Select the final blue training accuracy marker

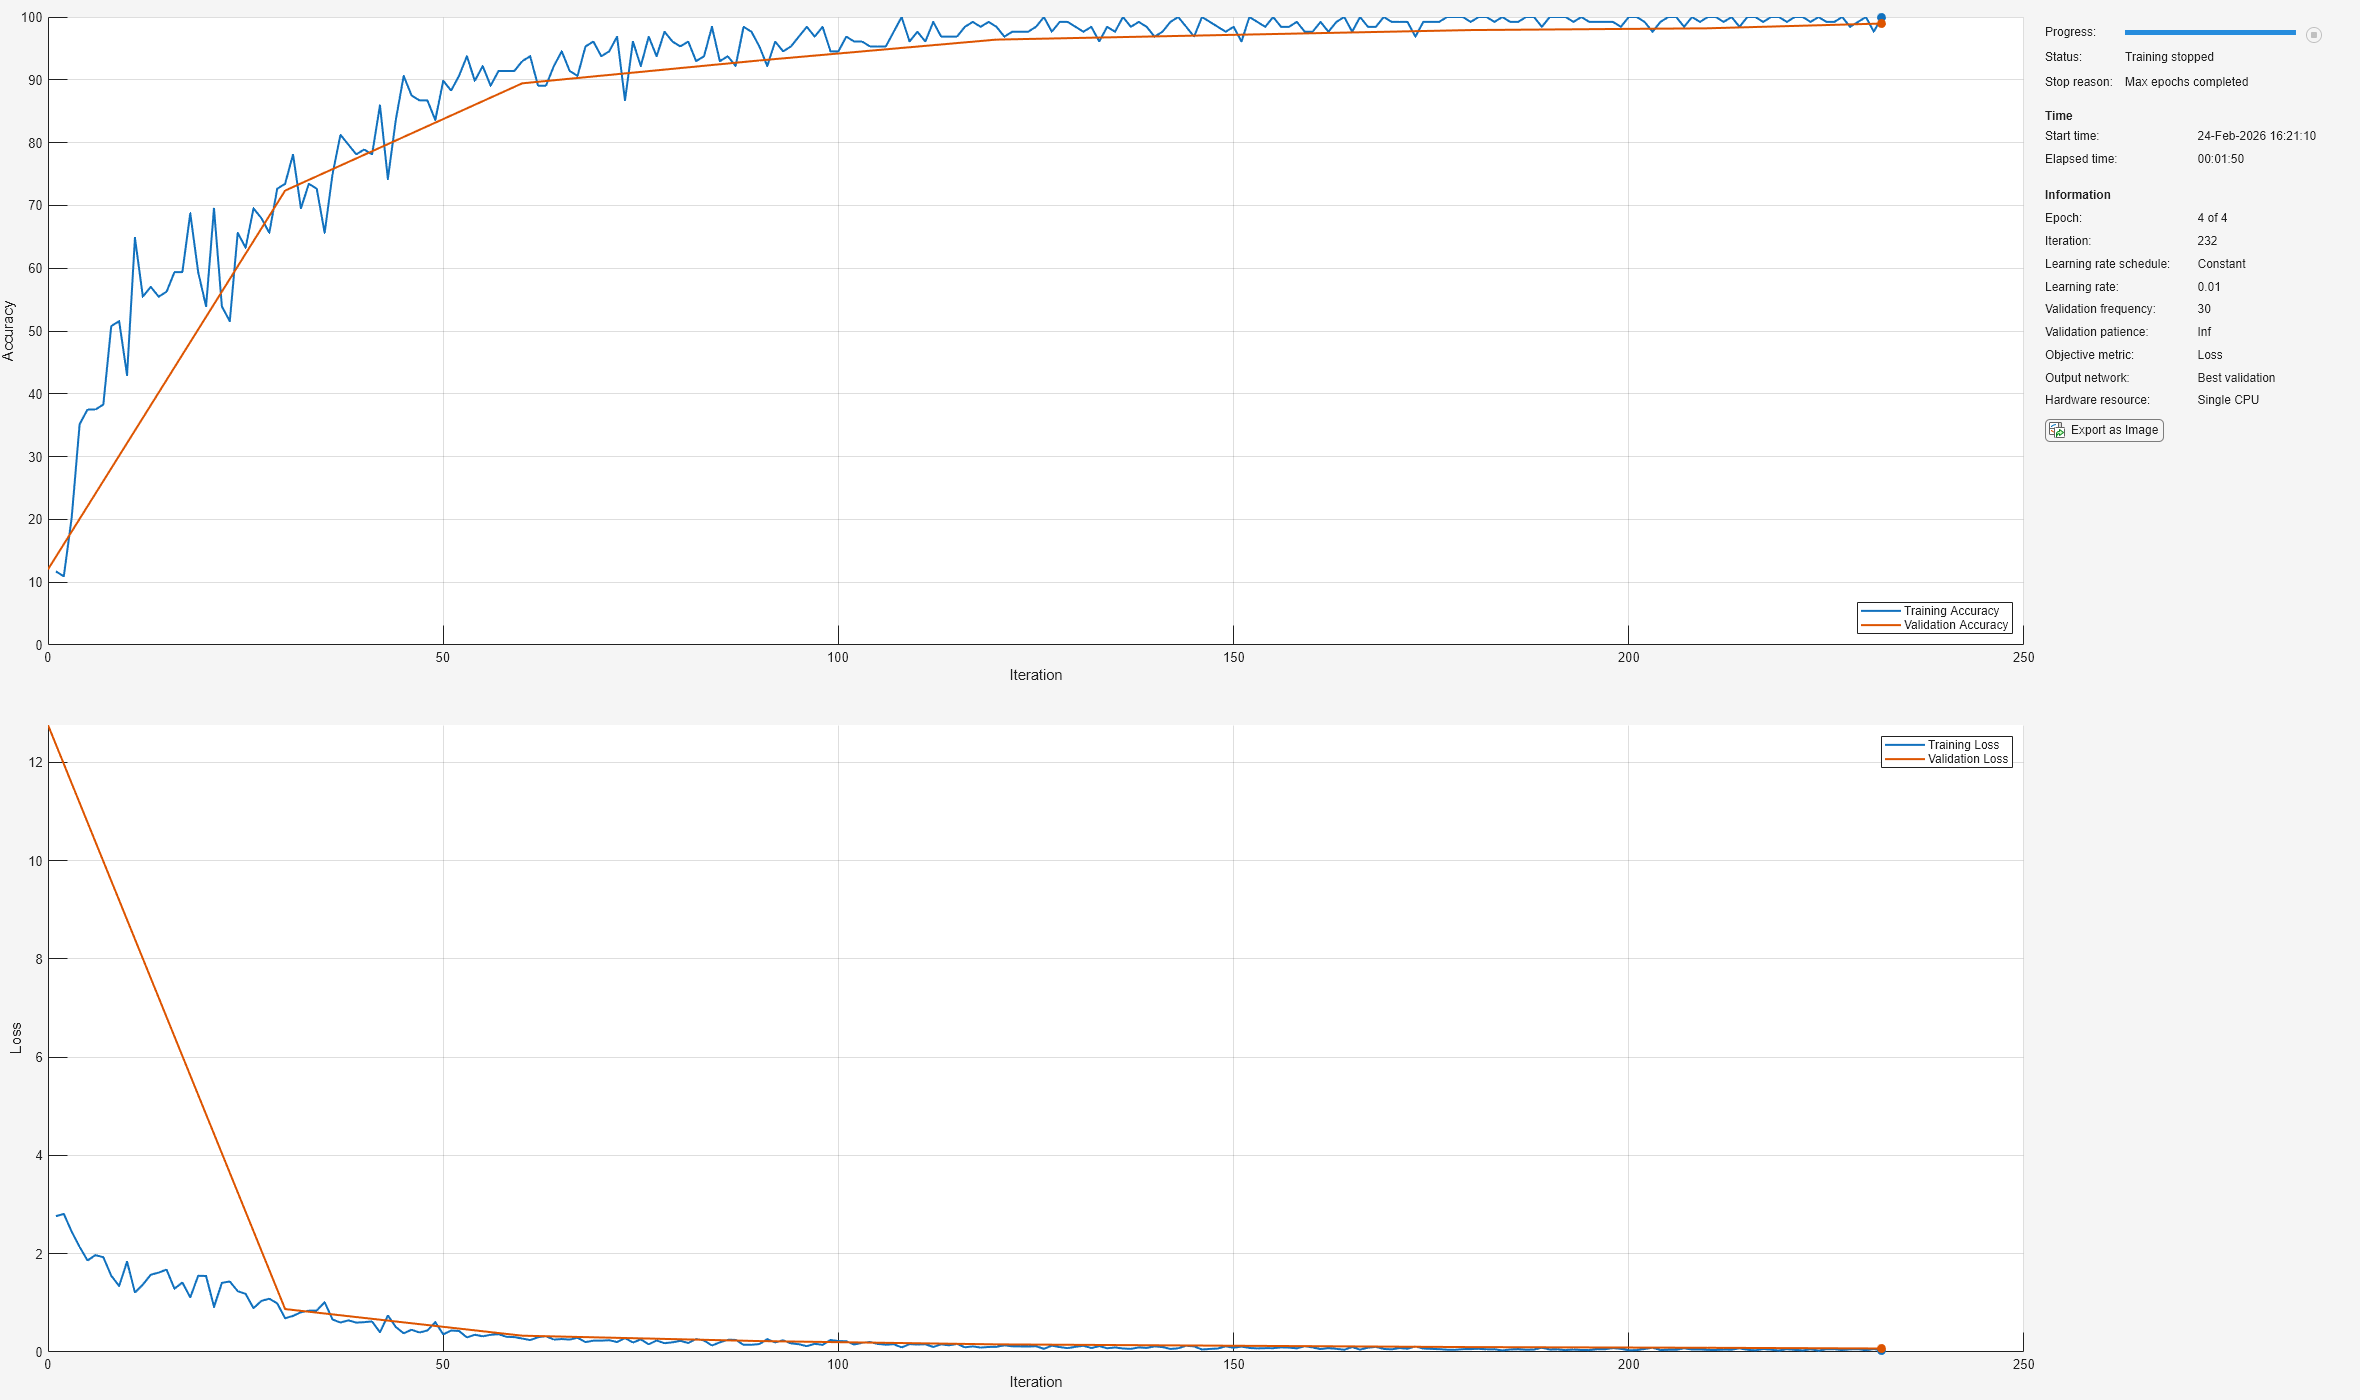click(x=1881, y=17)
